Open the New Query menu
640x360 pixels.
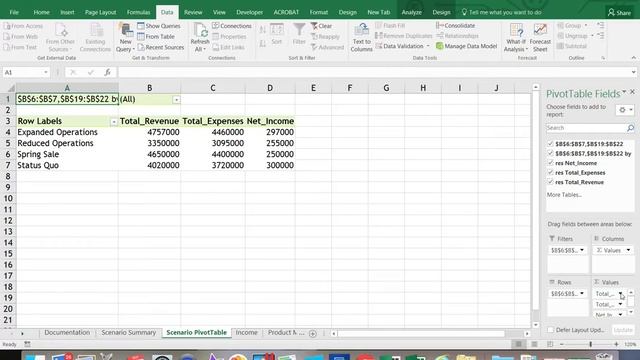tap(125, 37)
